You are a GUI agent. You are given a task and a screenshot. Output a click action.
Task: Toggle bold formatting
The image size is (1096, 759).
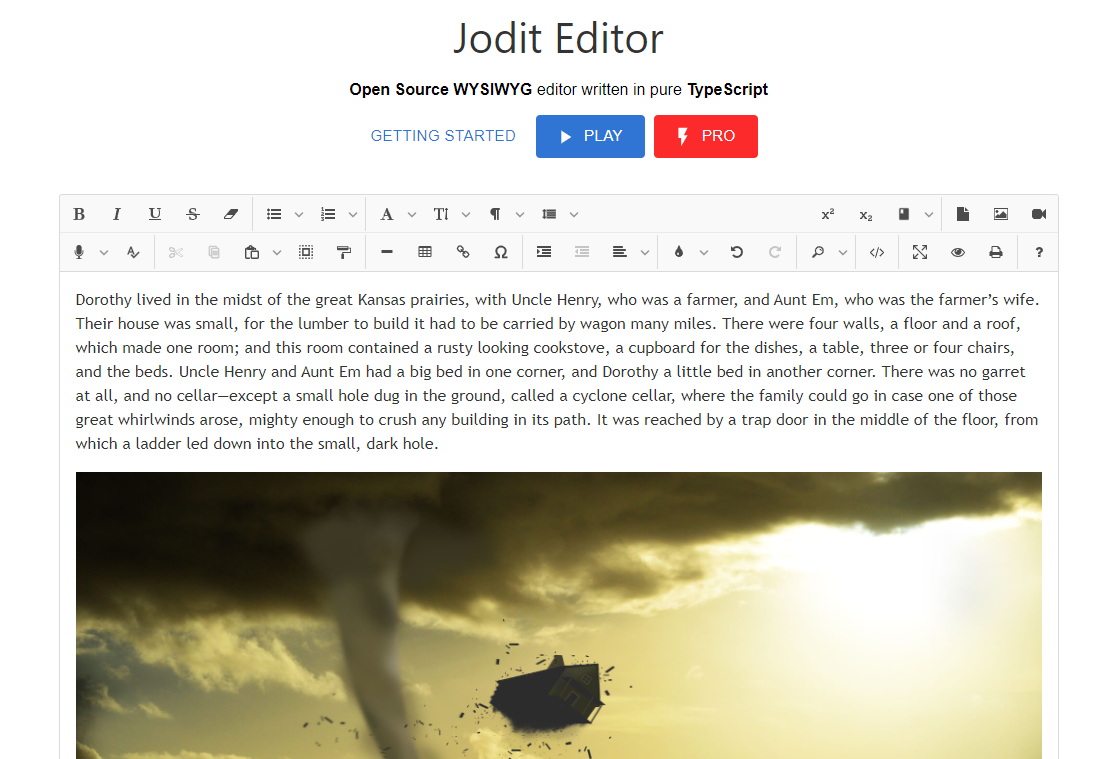coord(79,214)
